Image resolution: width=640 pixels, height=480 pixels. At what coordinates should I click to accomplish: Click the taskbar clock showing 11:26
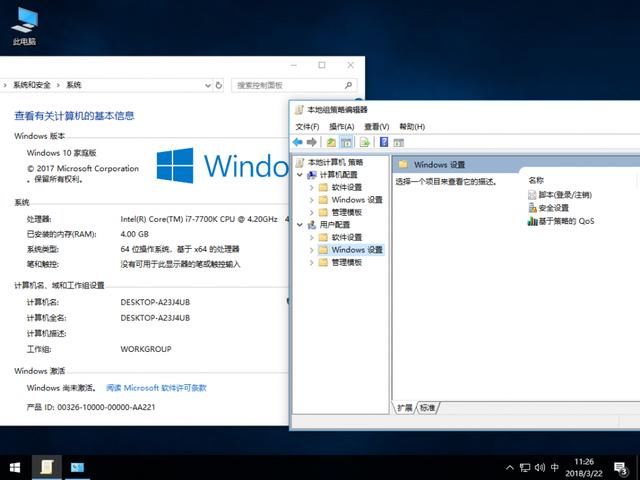coord(584,467)
